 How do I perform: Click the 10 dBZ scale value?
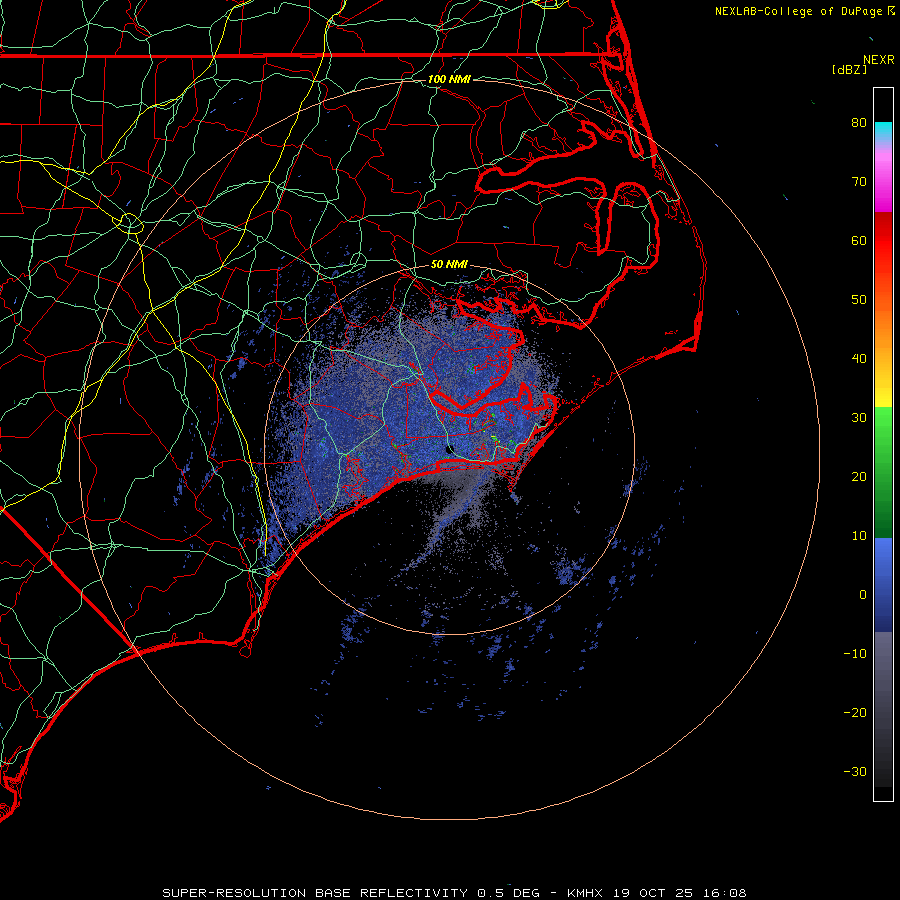859,536
